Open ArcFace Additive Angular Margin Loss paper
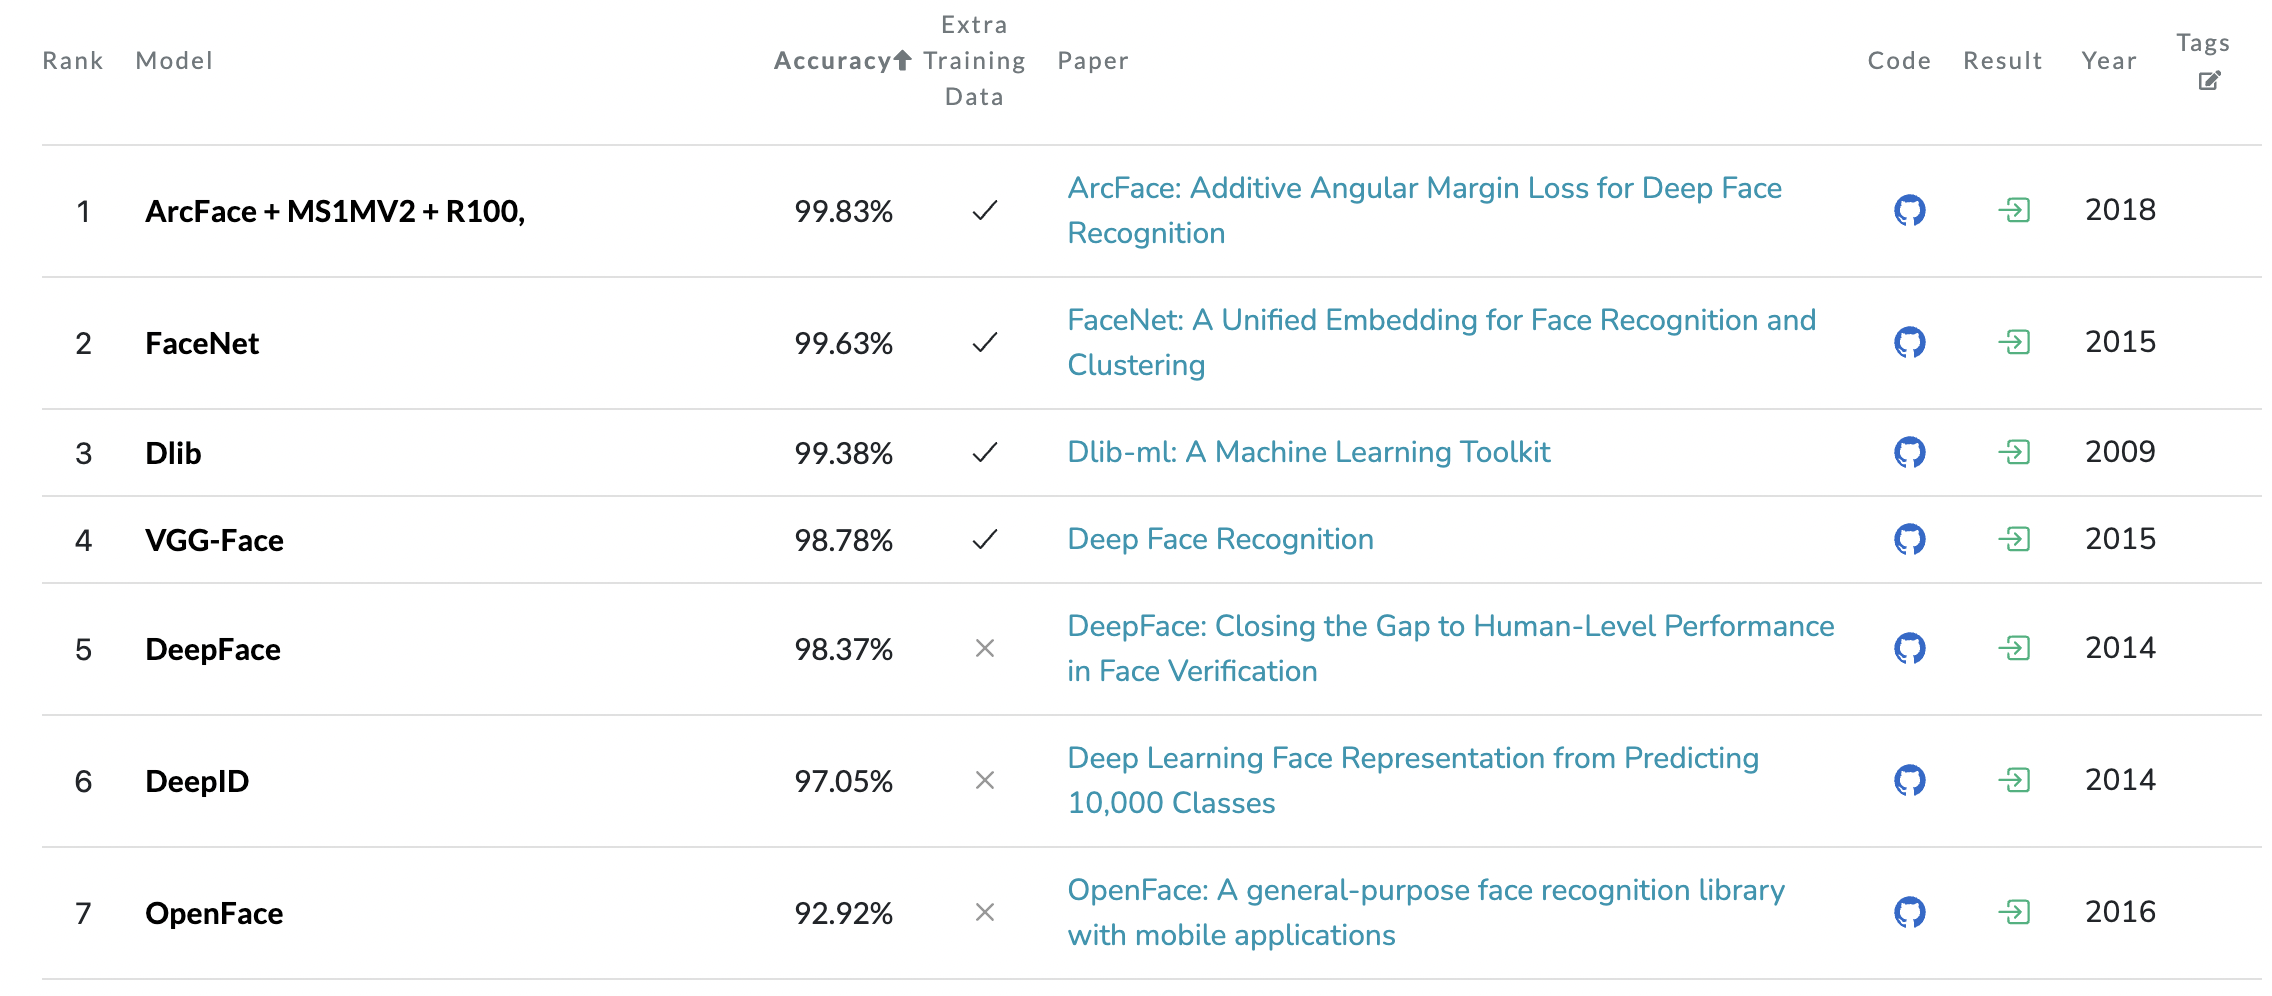Image resolution: width=2272 pixels, height=996 pixels. pyautogui.click(x=1424, y=210)
